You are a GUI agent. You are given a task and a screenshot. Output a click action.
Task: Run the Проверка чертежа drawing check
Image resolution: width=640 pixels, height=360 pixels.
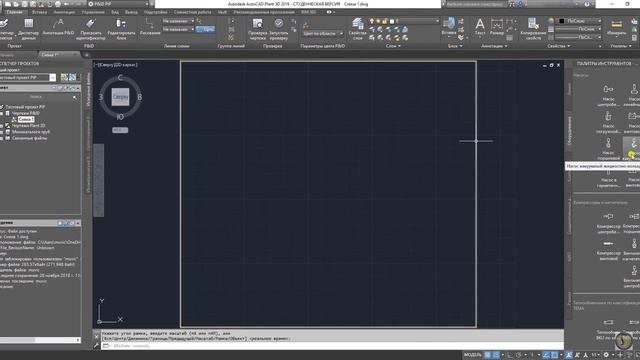[x=258, y=29]
